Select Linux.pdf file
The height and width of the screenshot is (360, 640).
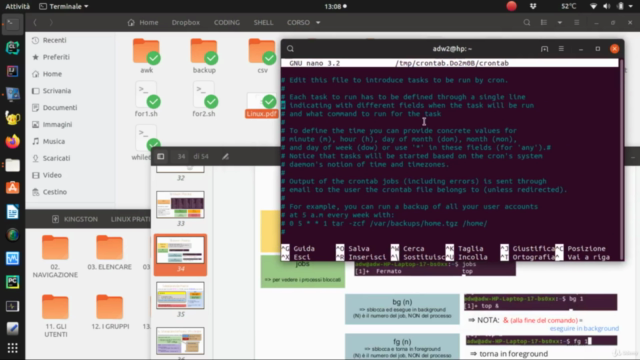point(261,105)
